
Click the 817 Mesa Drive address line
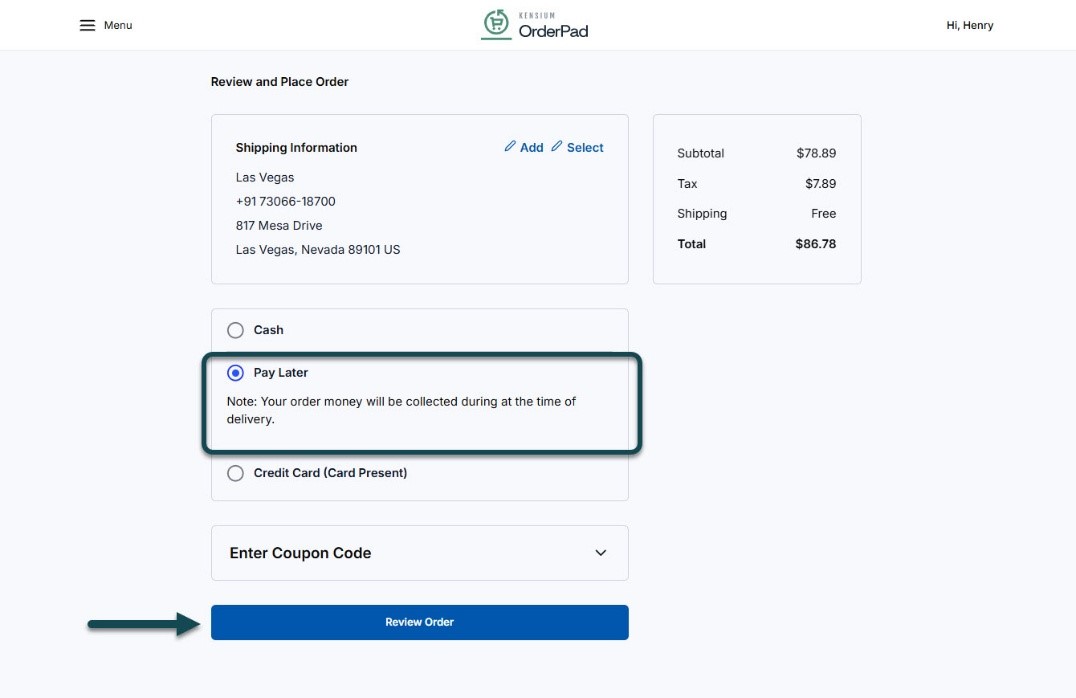[279, 225]
